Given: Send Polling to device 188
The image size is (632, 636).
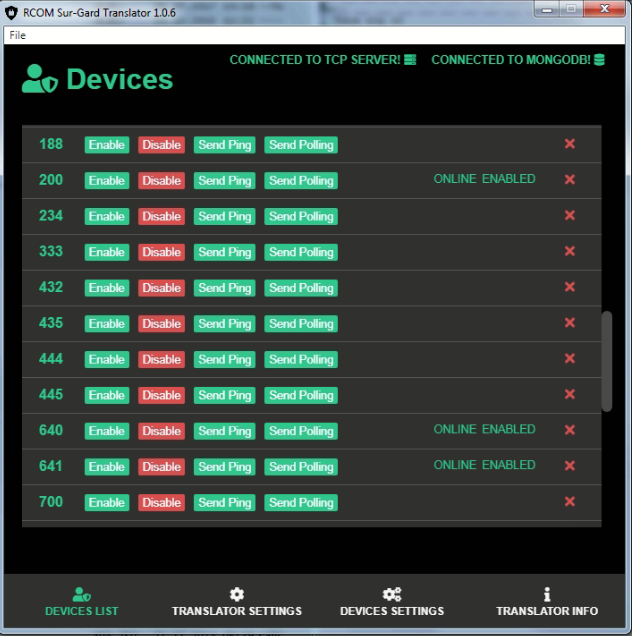Looking at the screenshot, I should click(x=301, y=145).
